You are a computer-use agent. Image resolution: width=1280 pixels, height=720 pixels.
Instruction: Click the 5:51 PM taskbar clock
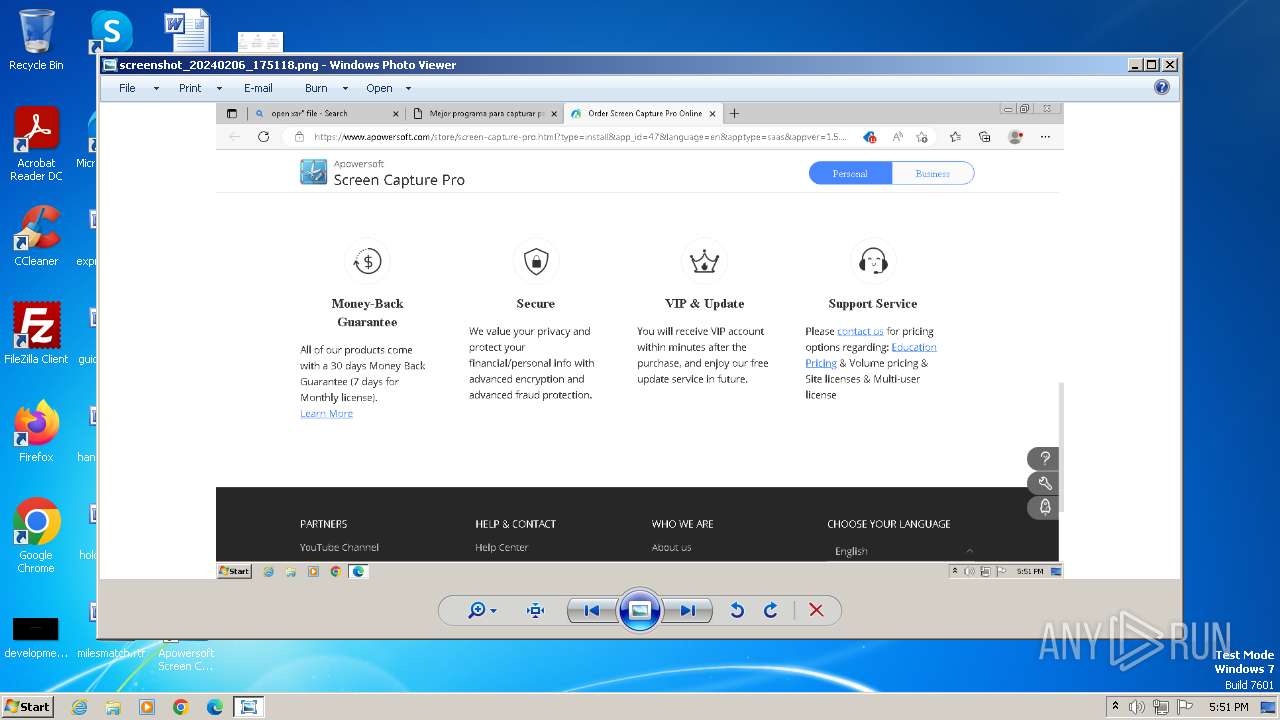[x=1229, y=707]
